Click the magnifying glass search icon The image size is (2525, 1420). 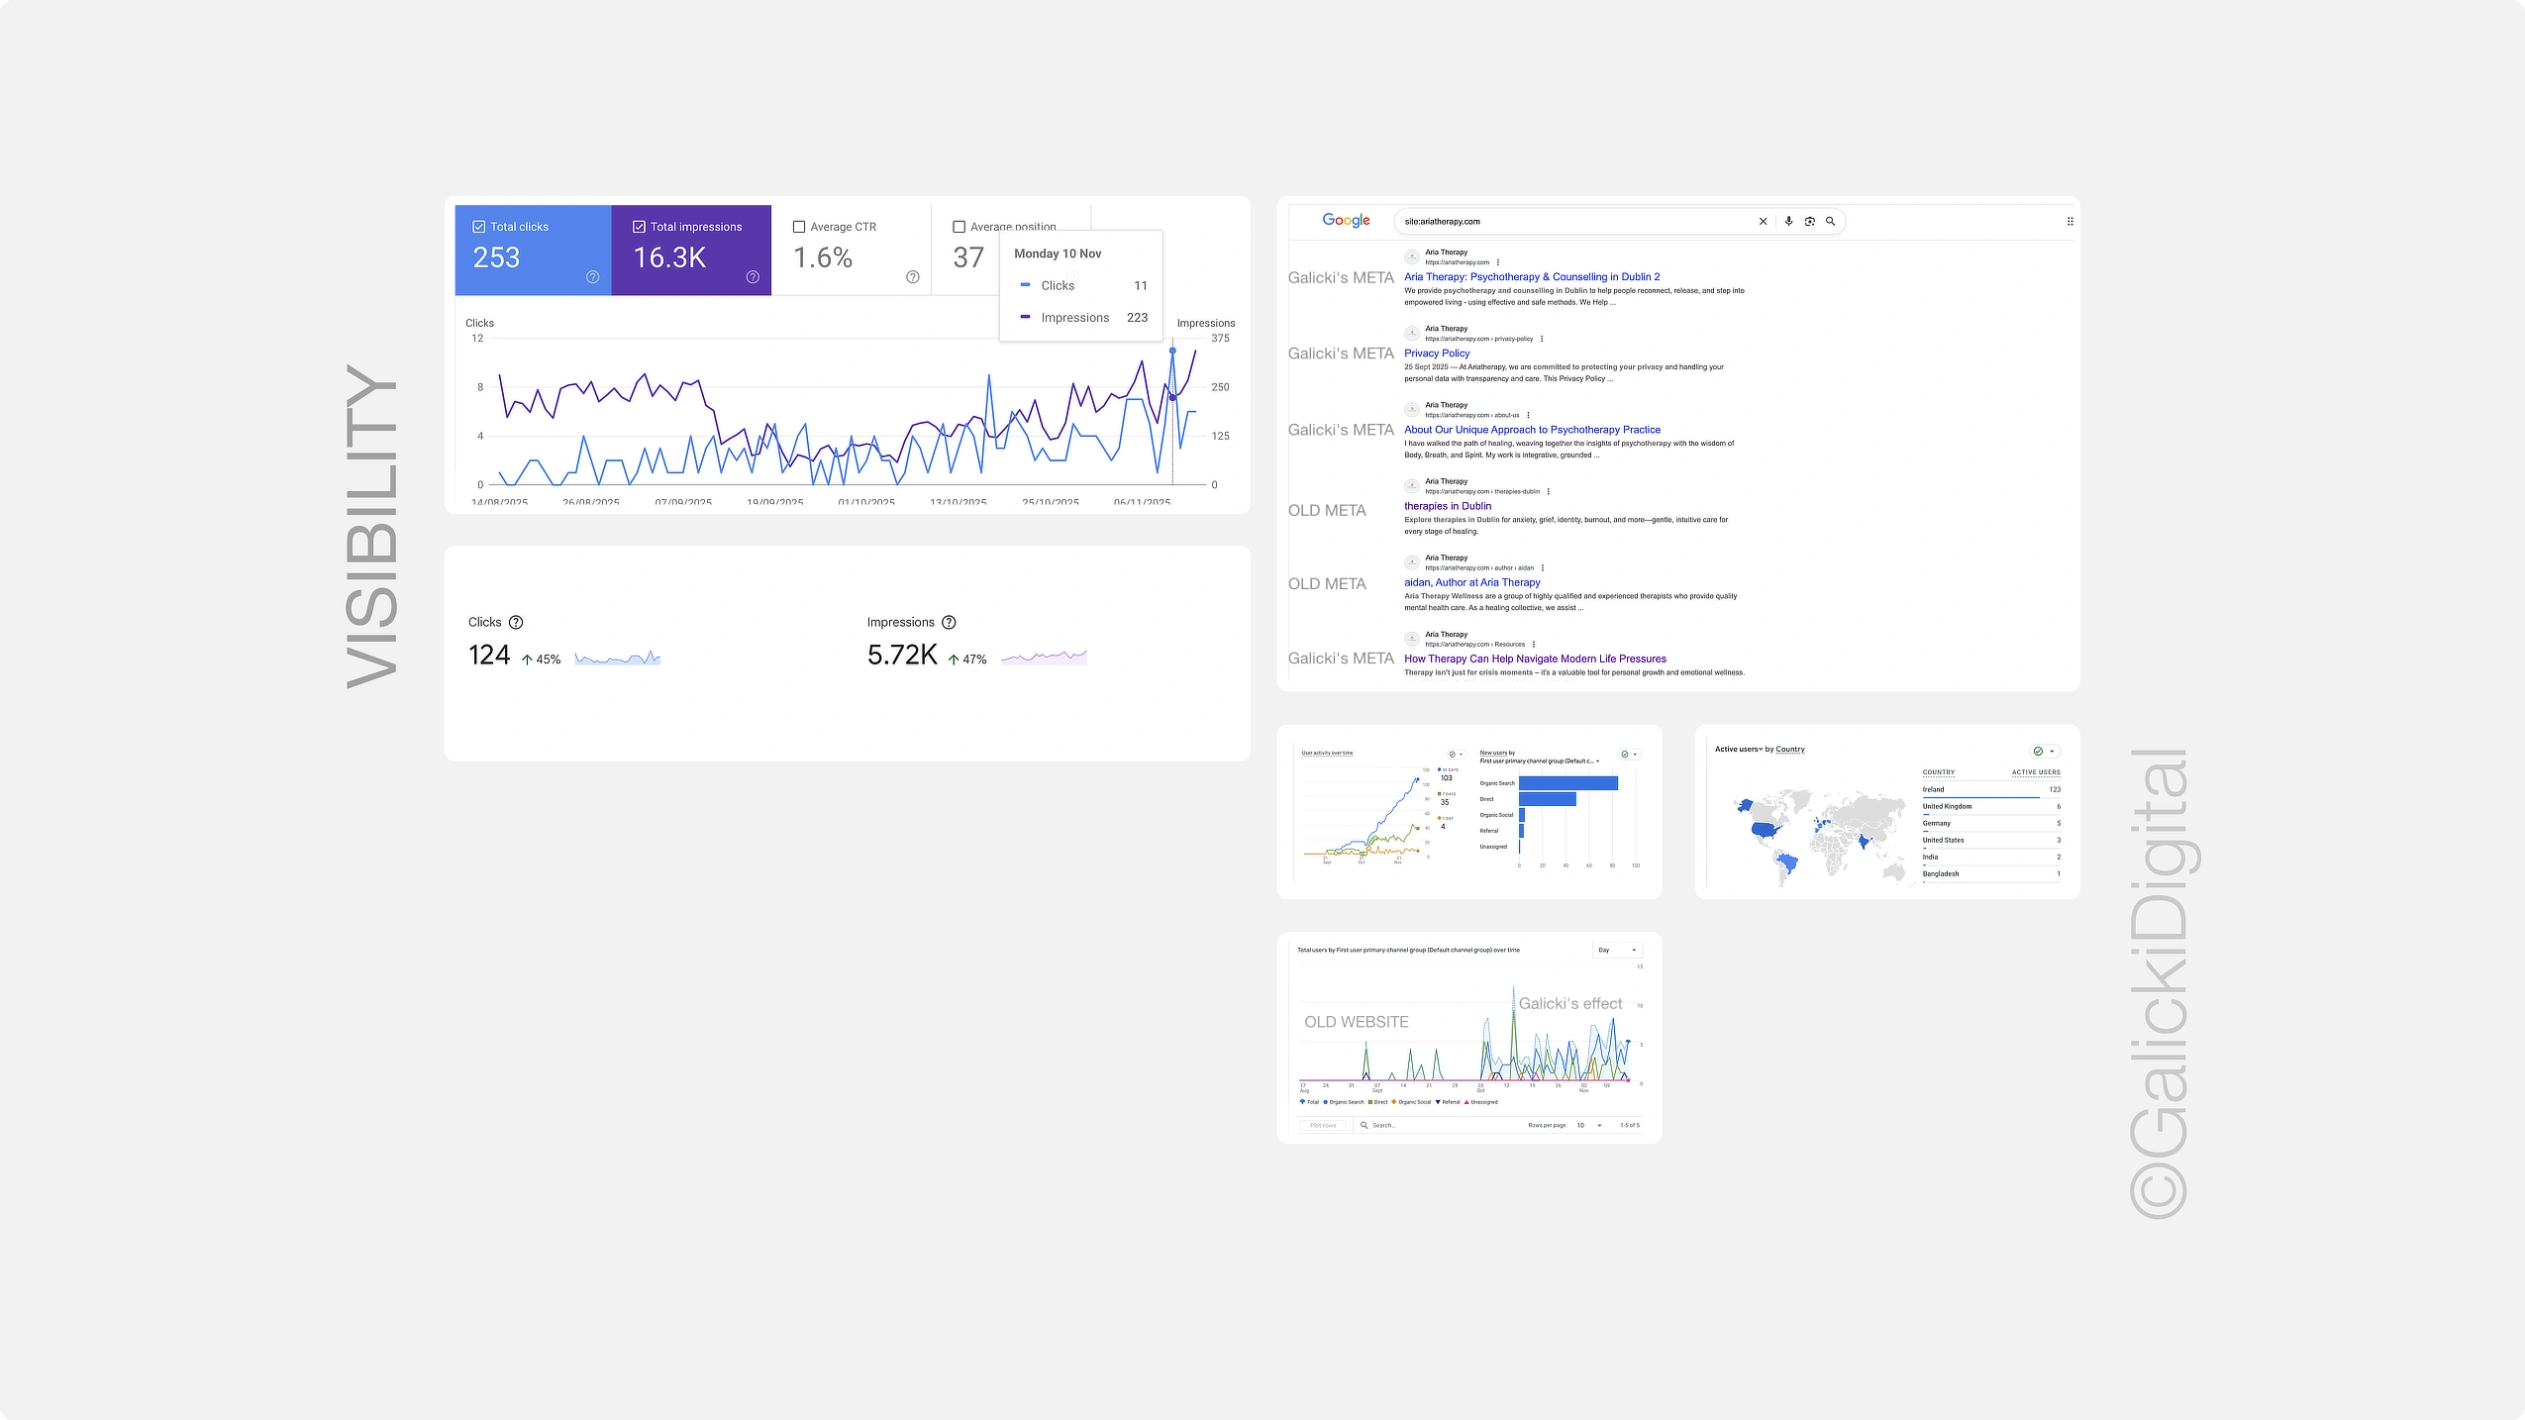click(x=1831, y=221)
